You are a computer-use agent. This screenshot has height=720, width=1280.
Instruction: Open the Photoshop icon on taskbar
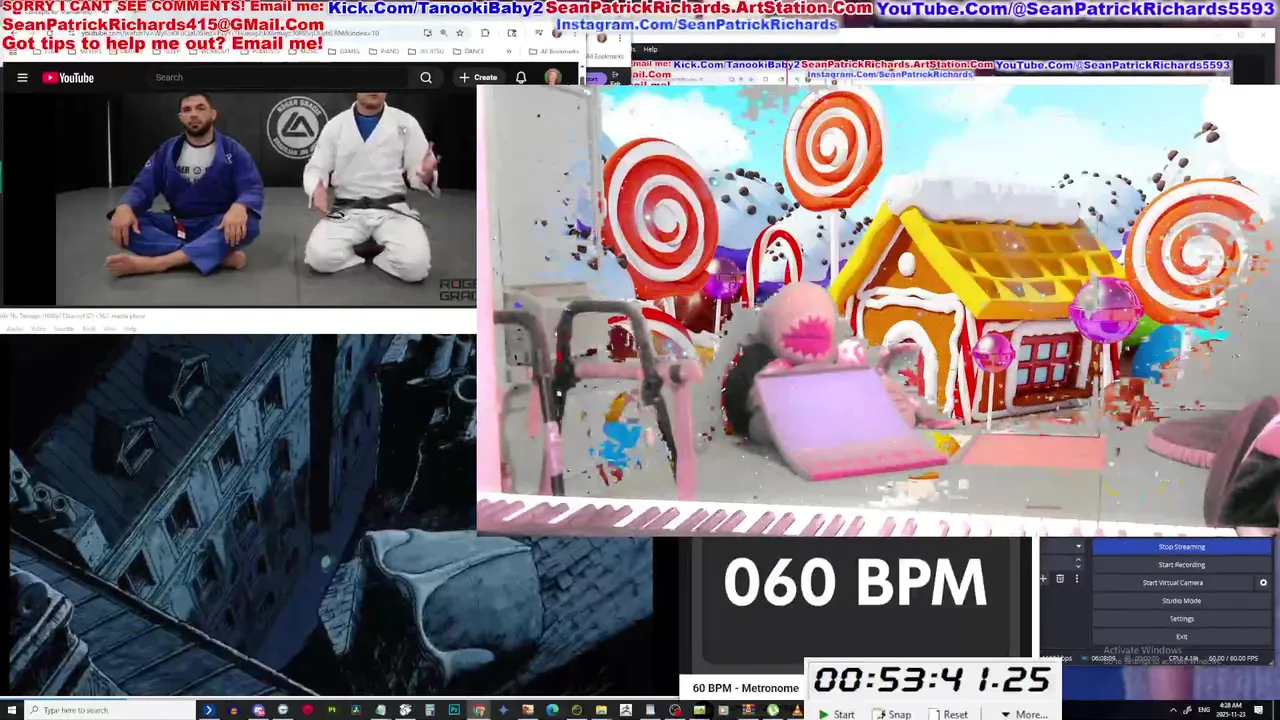[x=454, y=710]
